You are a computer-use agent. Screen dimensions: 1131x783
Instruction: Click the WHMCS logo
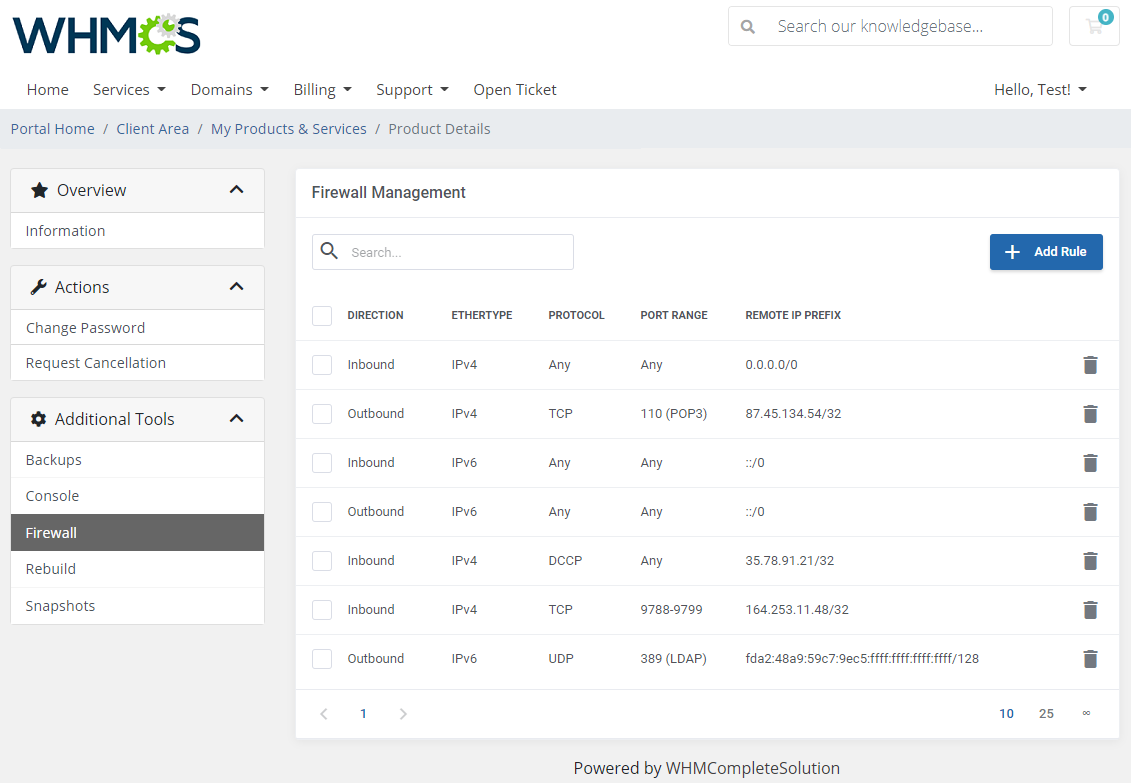105,33
